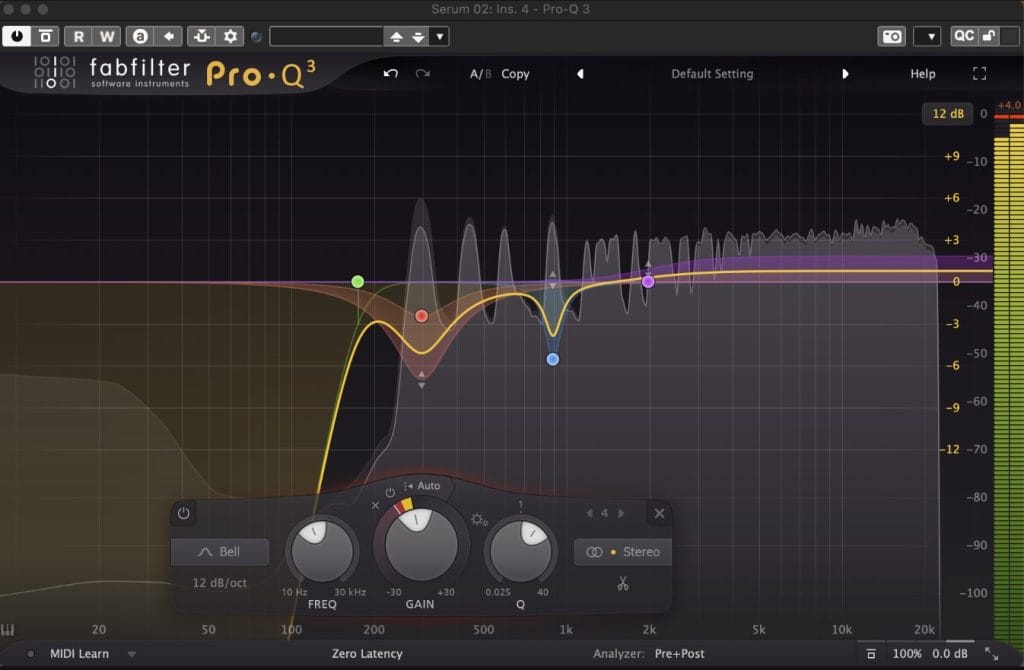The height and width of the screenshot is (670, 1024).
Task: Click the GAIN knob
Action: point(421,544)
